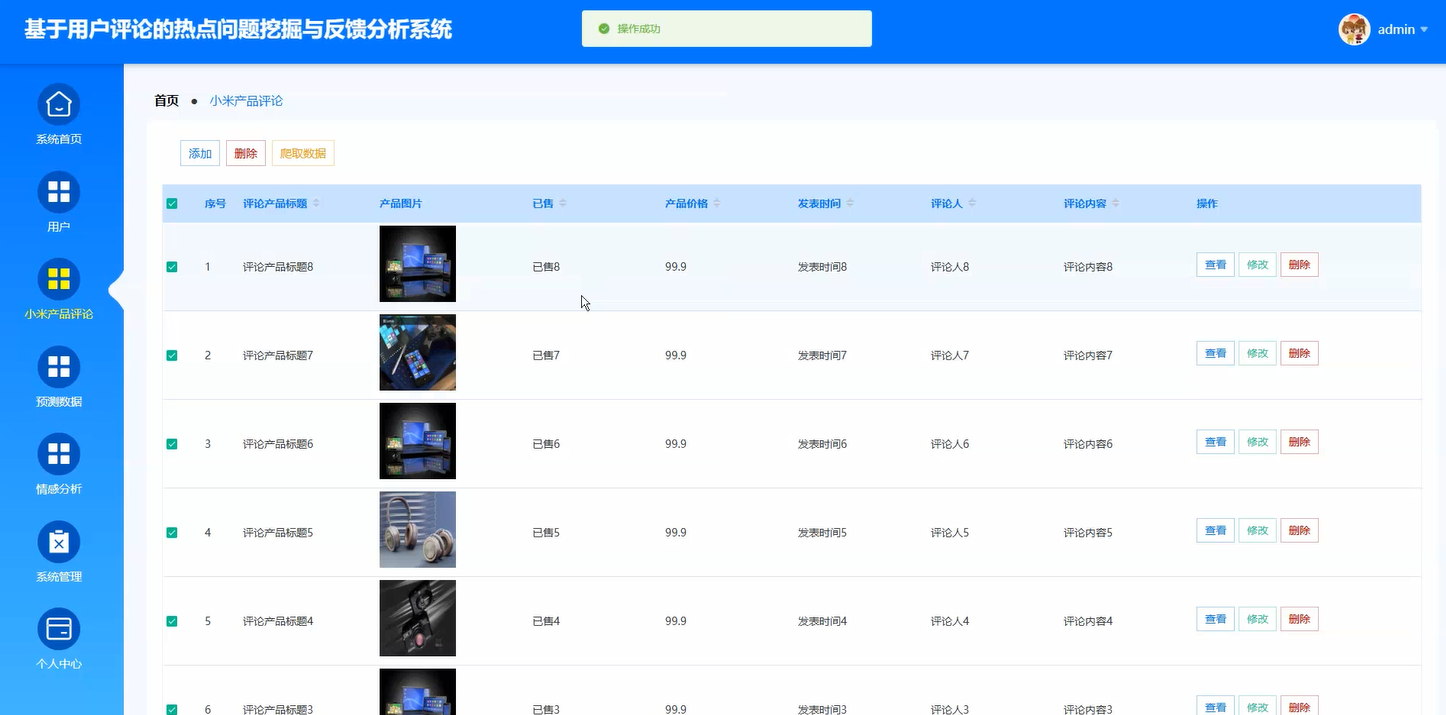Click the cell 已售5

point(546,533)
